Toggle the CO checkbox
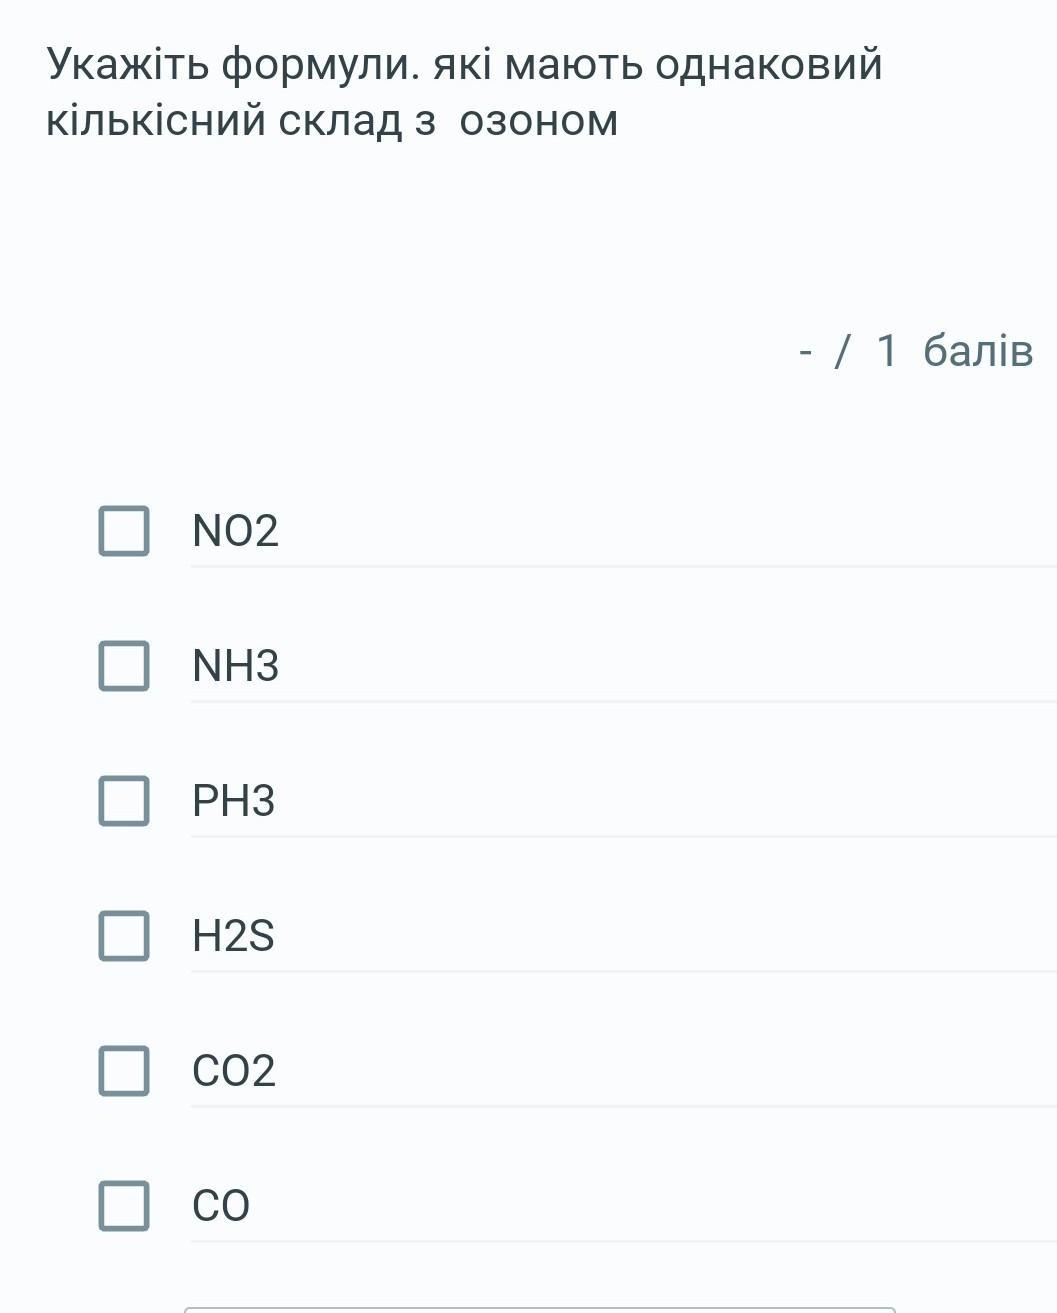This screenshot has height=1313, width=1057. [x=124, y=1205]
